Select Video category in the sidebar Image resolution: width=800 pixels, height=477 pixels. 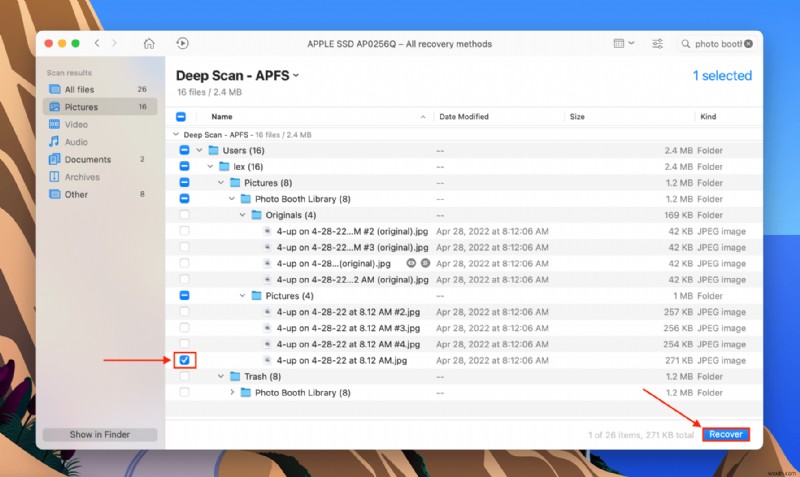[100, 124]
